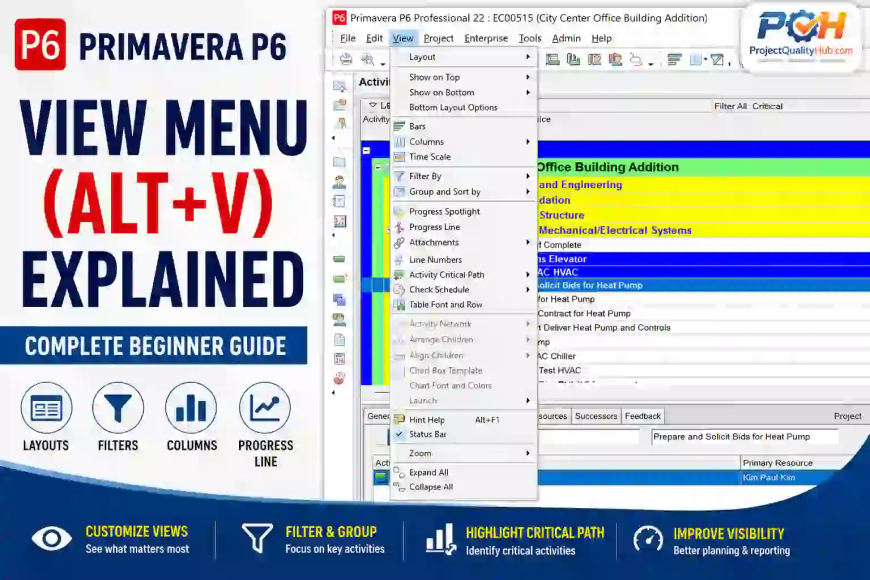Choose Bottom Layout Options
Screen dimensions: 870x580
click(x=464, y=107)
